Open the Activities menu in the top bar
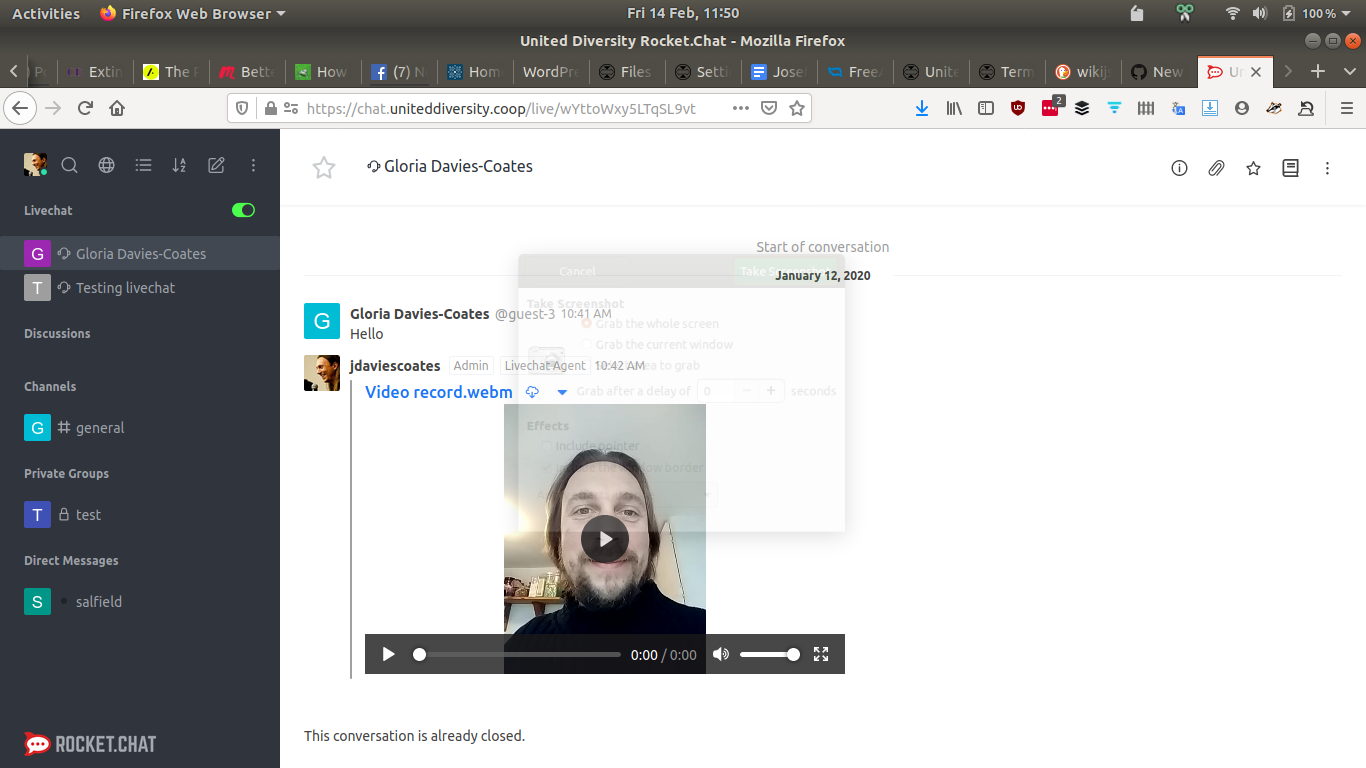 coord(45,13)
